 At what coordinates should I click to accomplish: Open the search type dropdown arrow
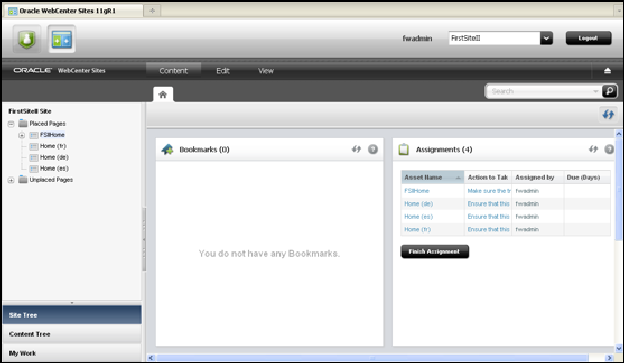pos(596,91)
